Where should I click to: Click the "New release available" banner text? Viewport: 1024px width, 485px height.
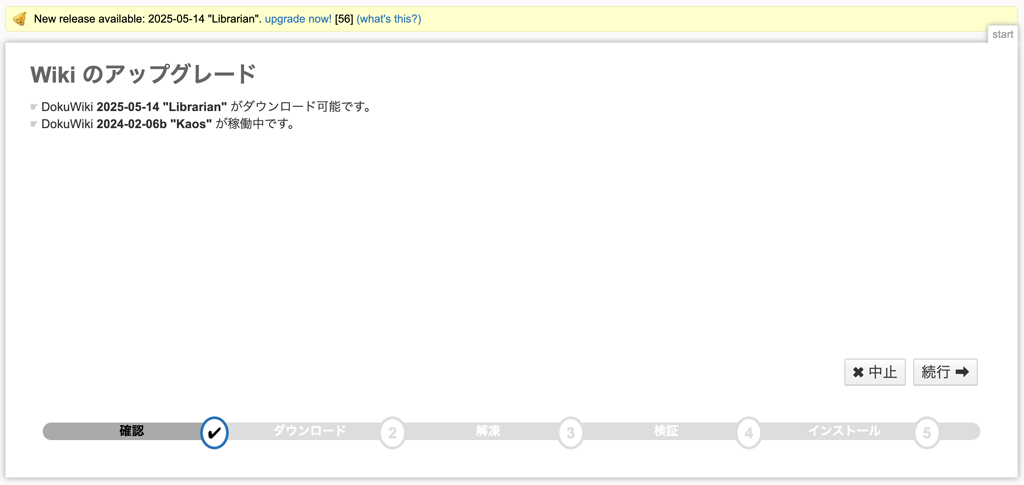pos(148,19)
